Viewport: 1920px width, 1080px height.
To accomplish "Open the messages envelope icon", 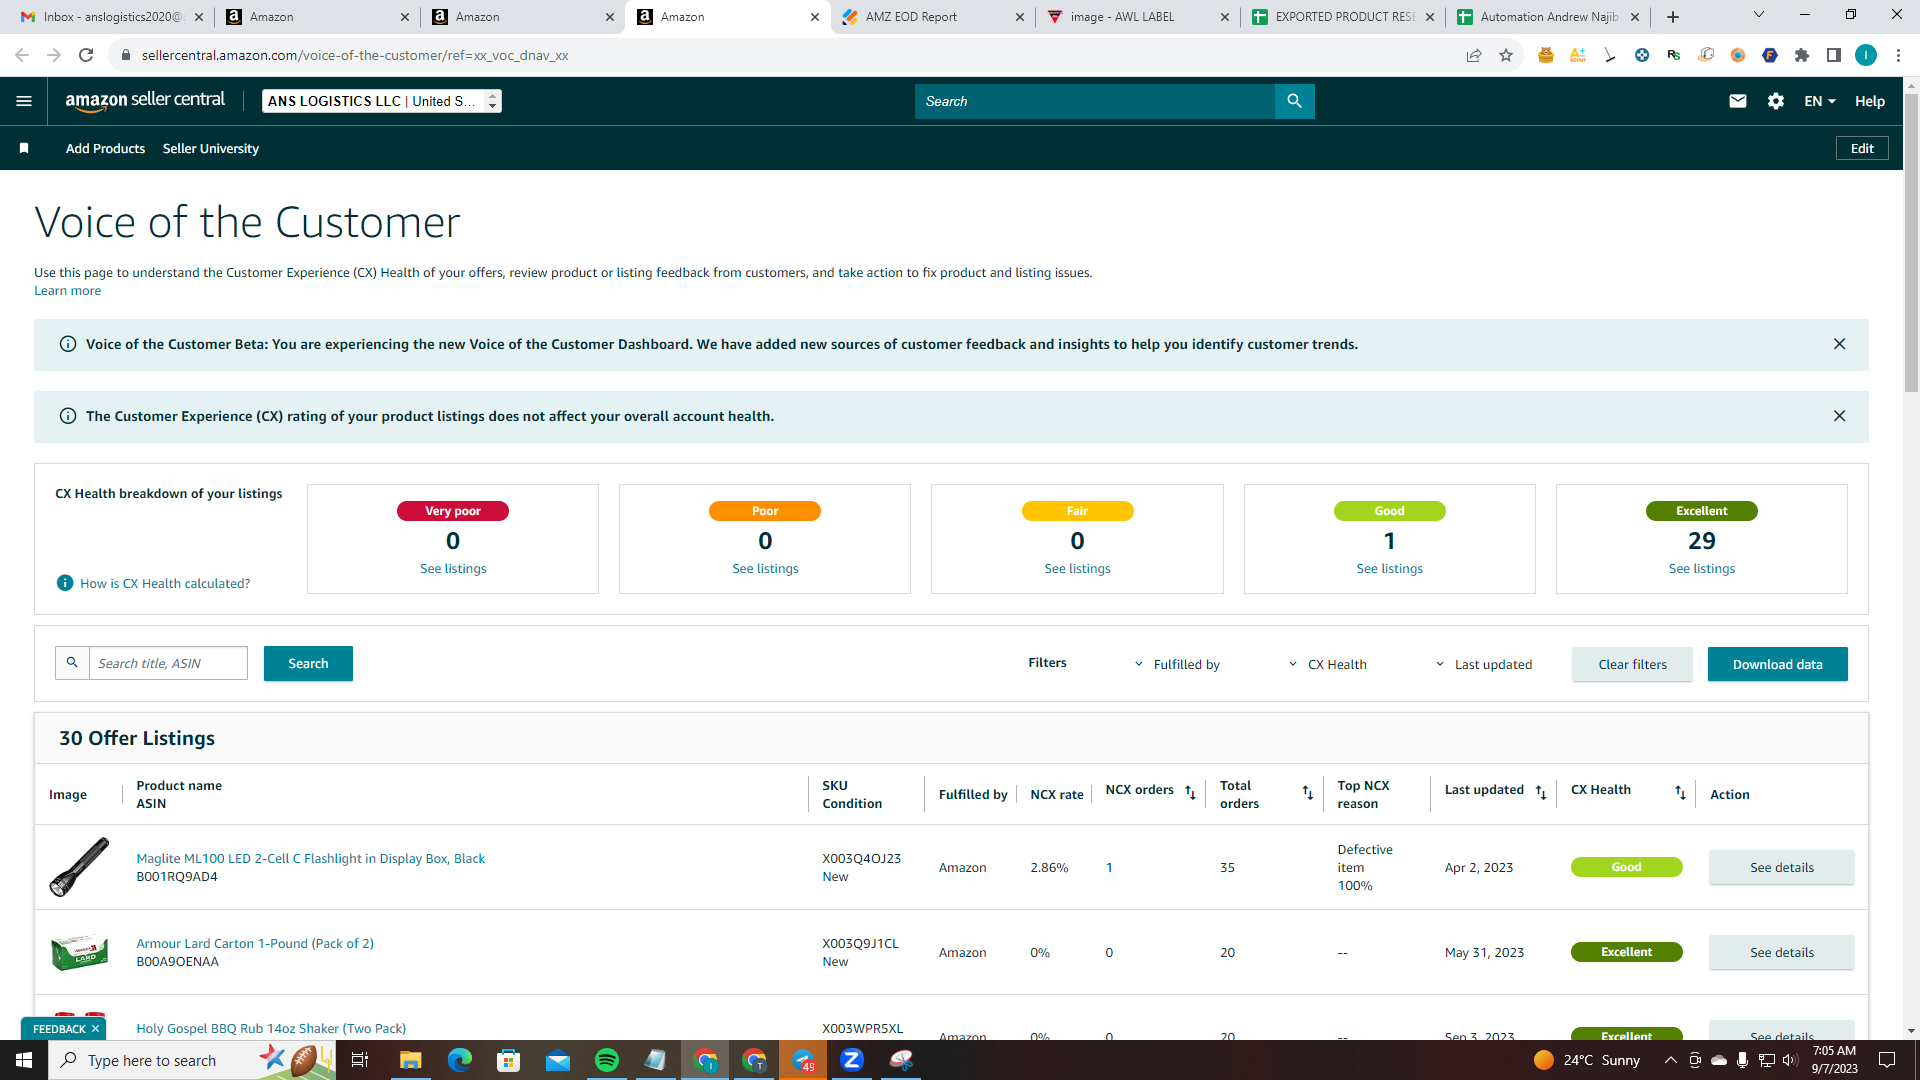I will click(x=1738, y=101).
